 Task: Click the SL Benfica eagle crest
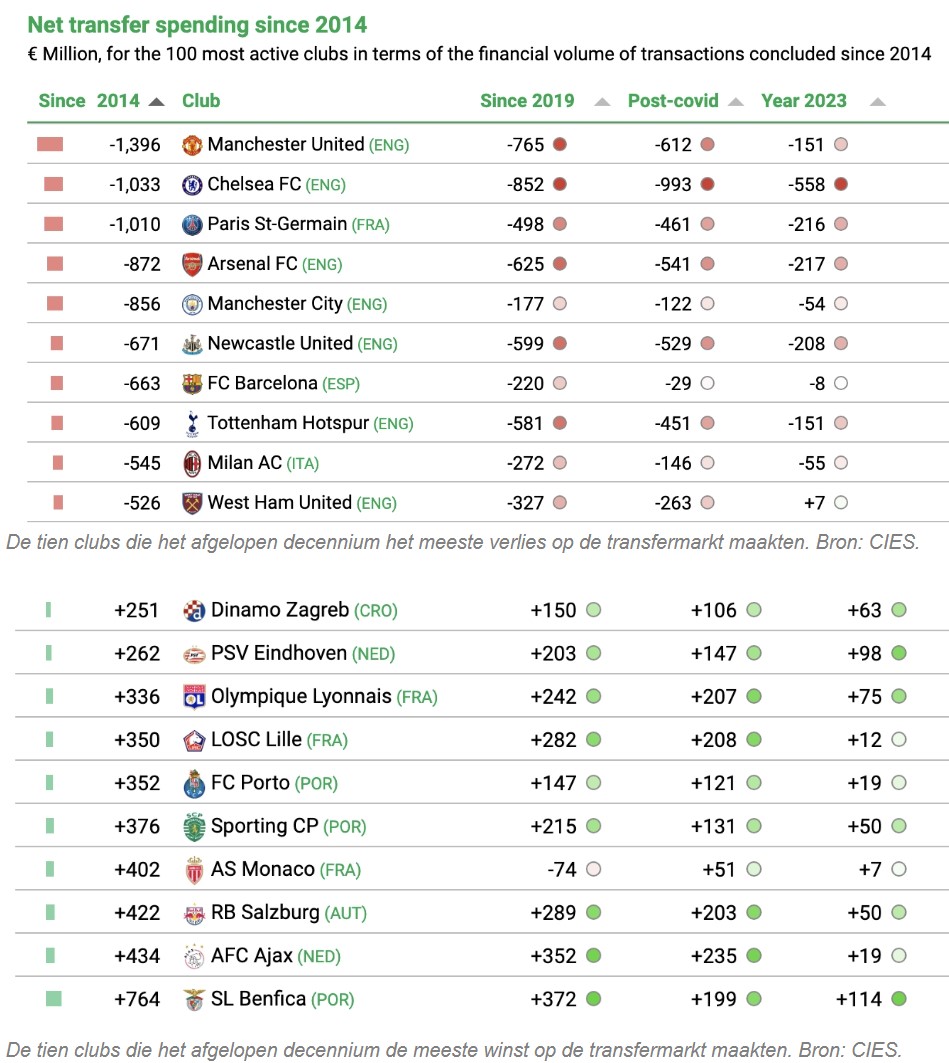tap(194, 1000)
